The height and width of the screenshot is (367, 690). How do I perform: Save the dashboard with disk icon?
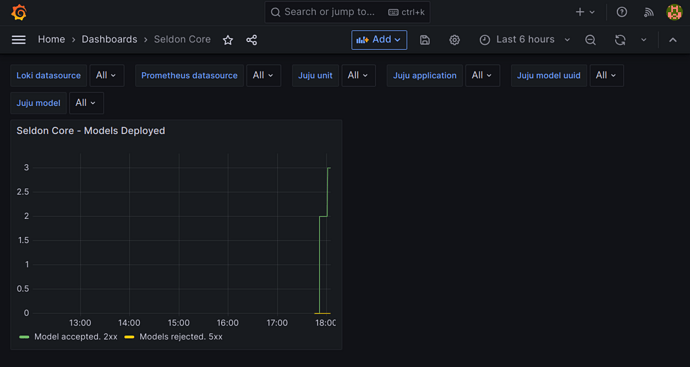[425, 40]
